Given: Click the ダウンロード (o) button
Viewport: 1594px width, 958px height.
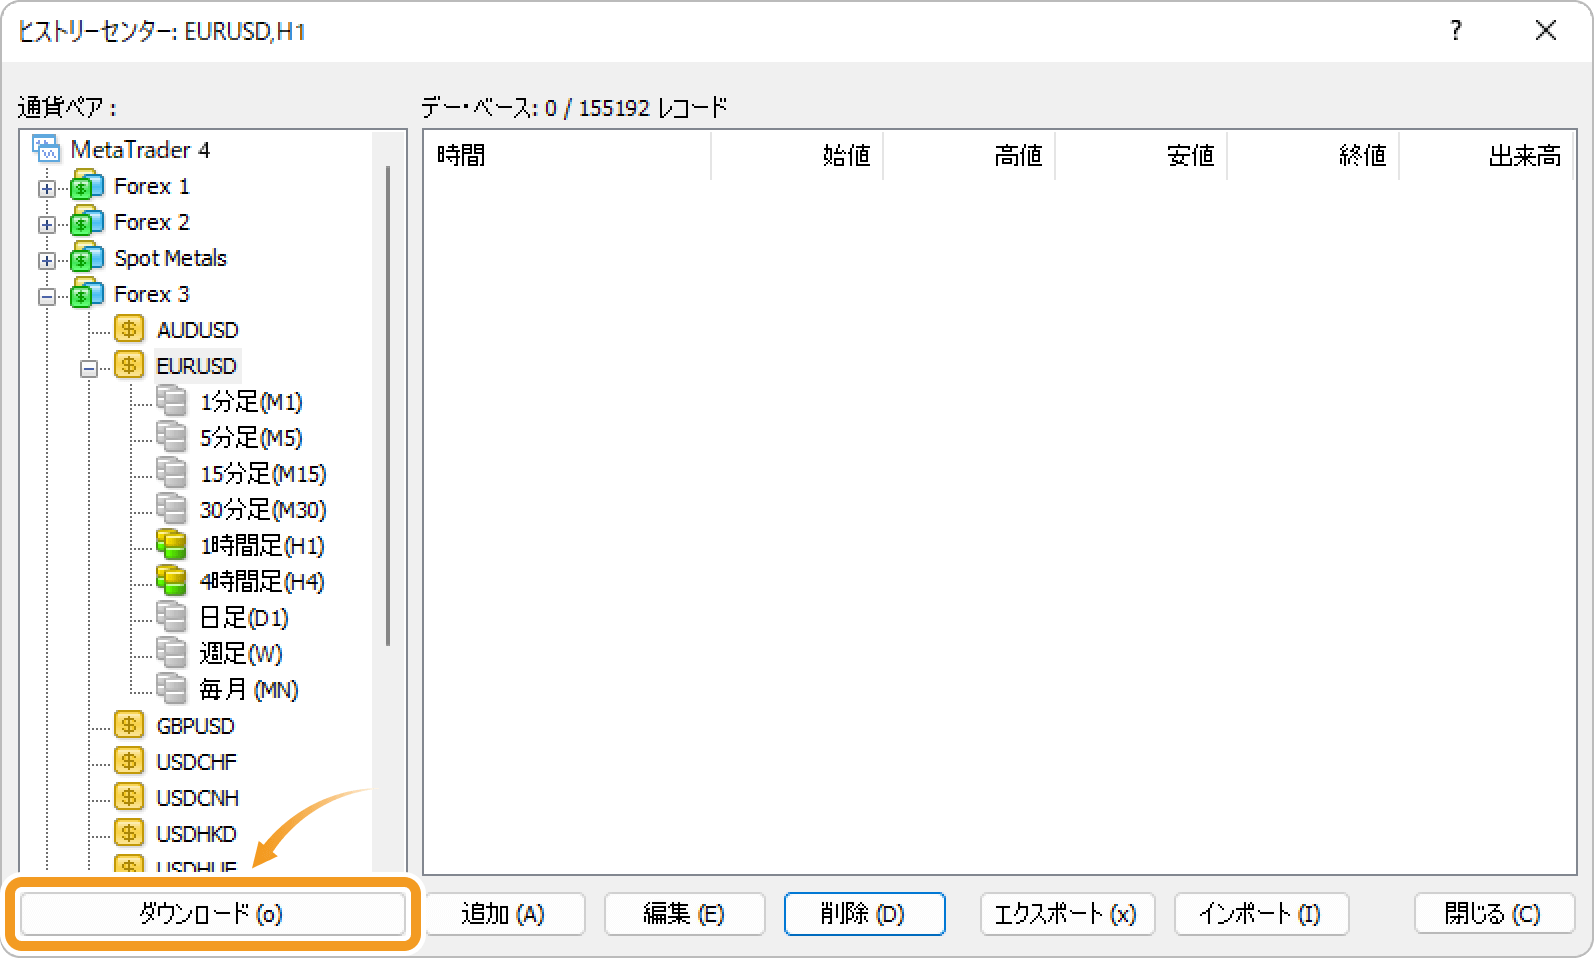Looking at the screenshot, I should click(x=212, y=914).
